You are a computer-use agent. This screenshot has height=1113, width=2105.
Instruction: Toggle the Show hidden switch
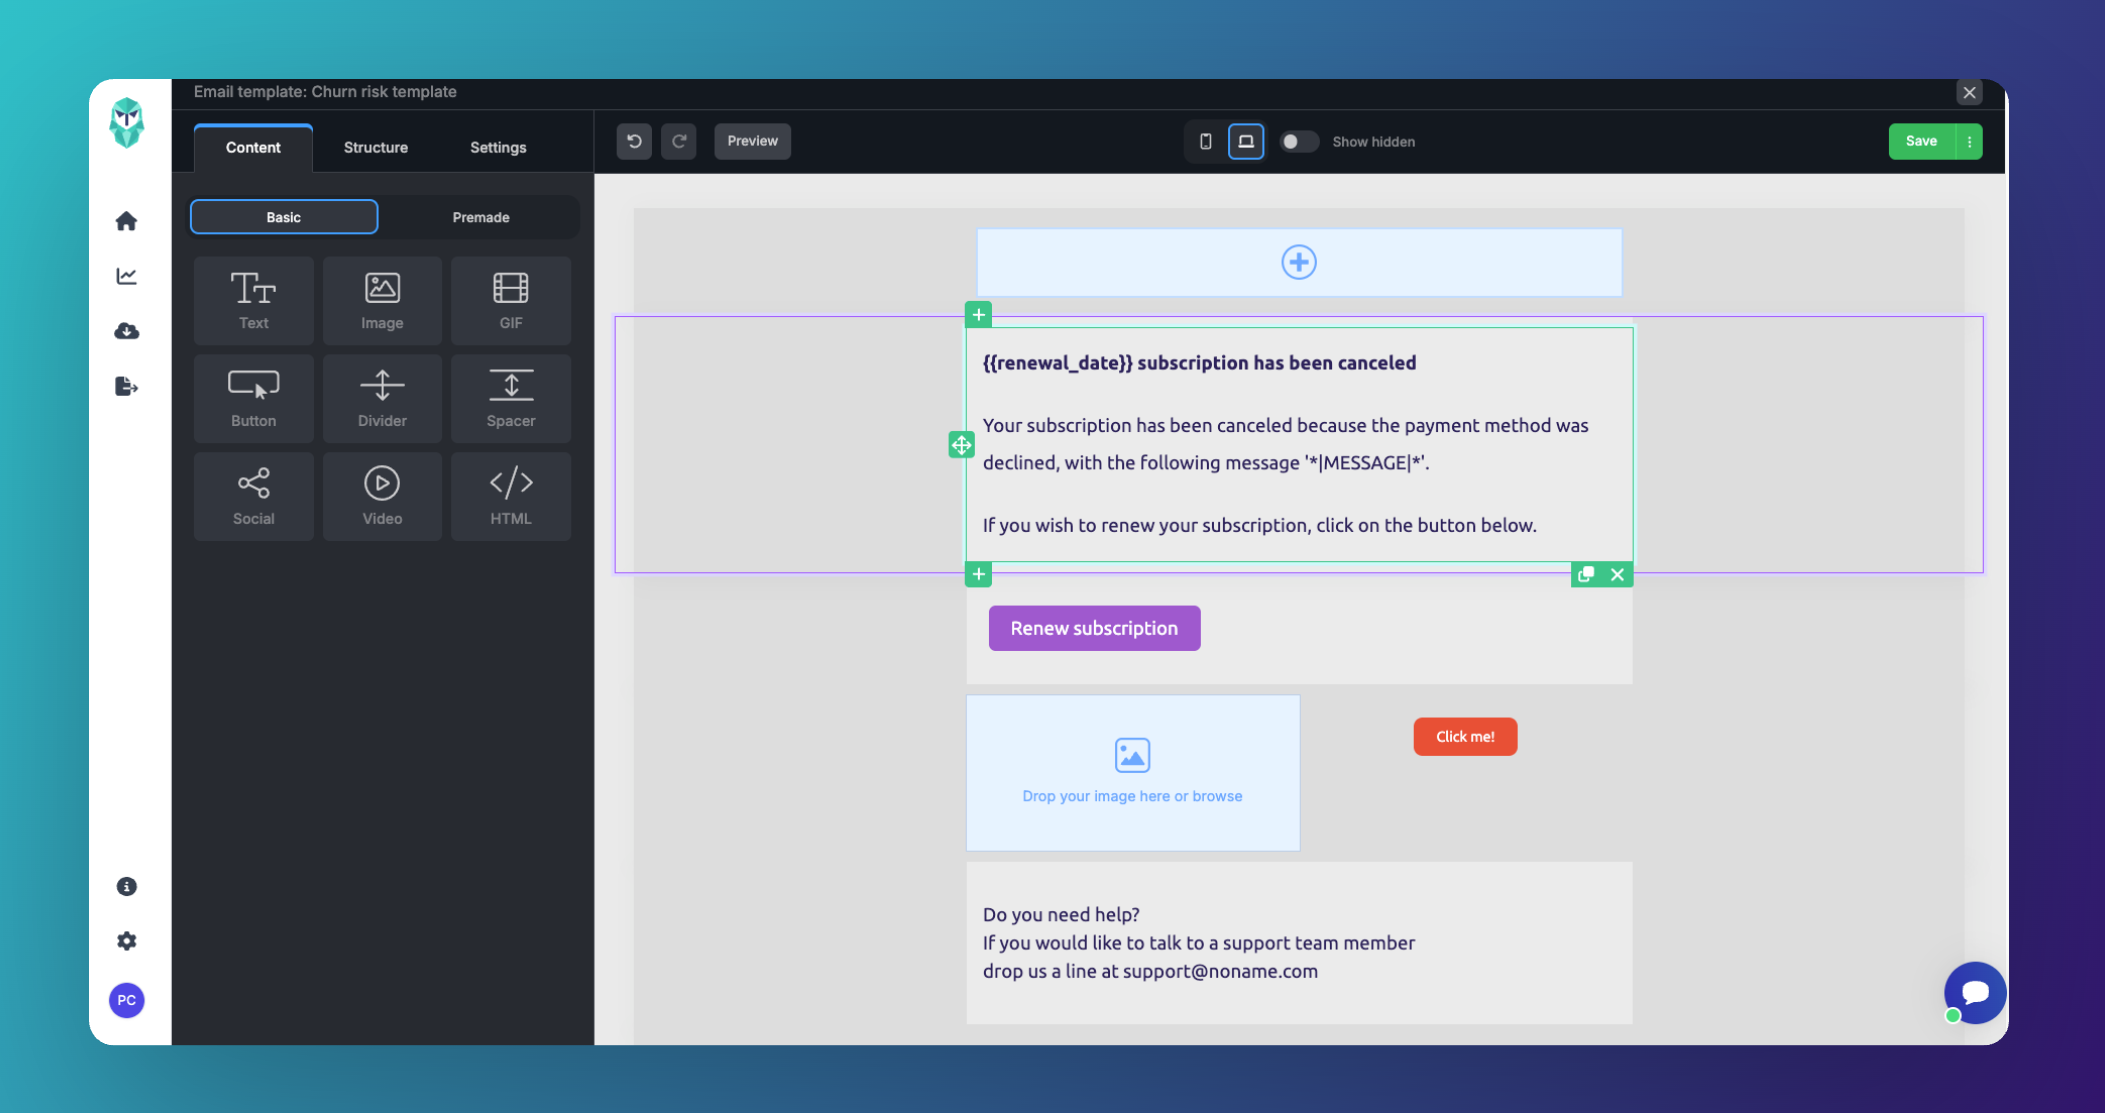tap(1298, 141)
